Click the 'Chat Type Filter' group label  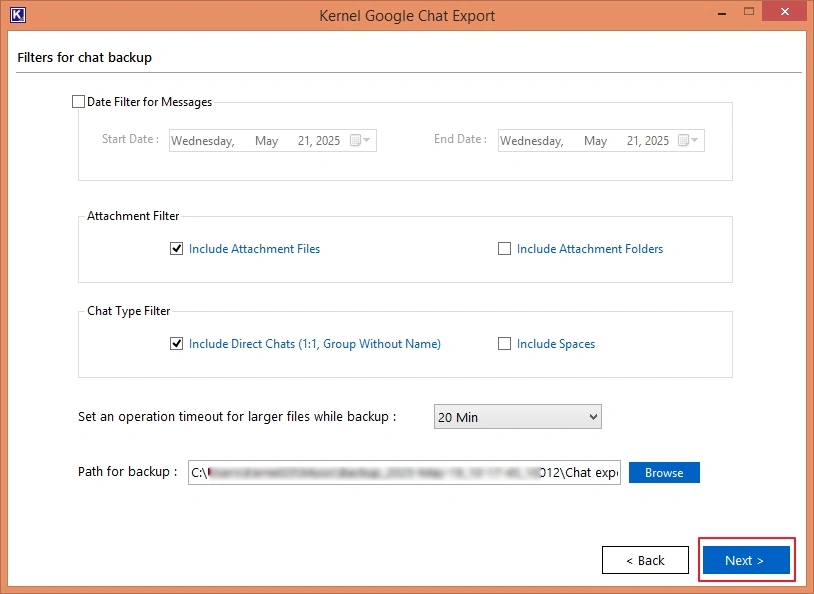tap(129, 310)
